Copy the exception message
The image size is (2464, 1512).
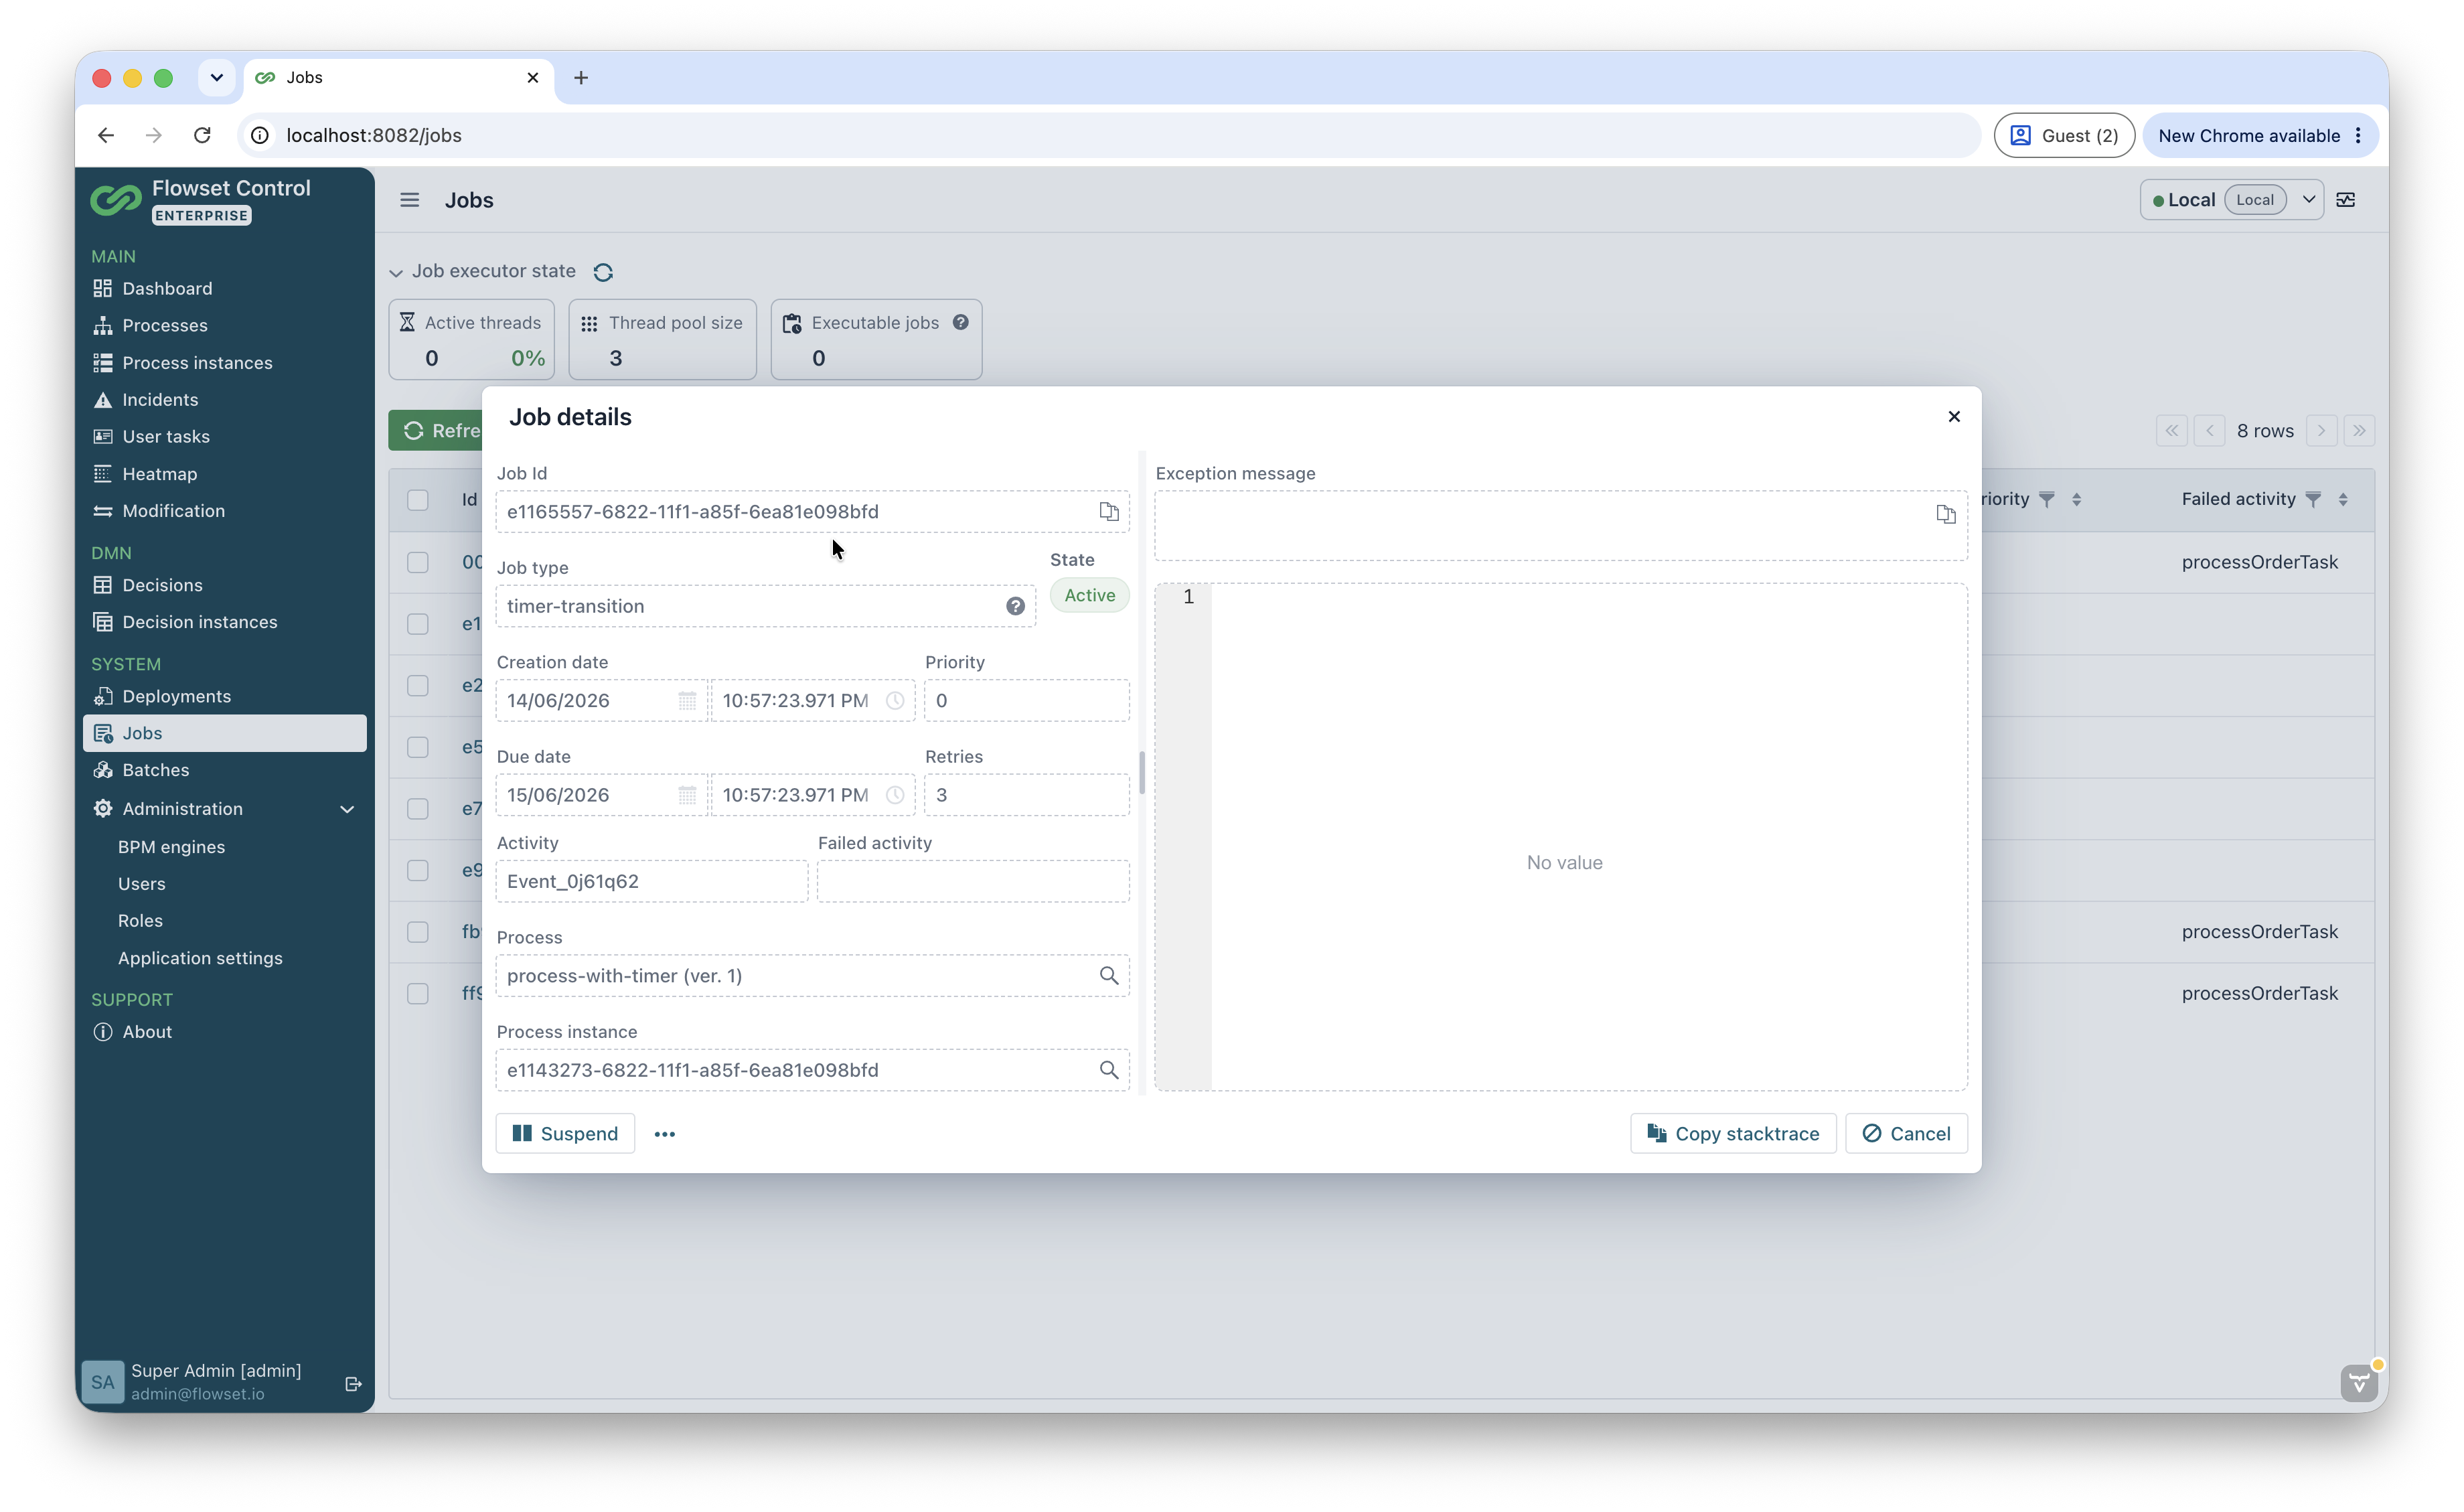point(1945,514)
